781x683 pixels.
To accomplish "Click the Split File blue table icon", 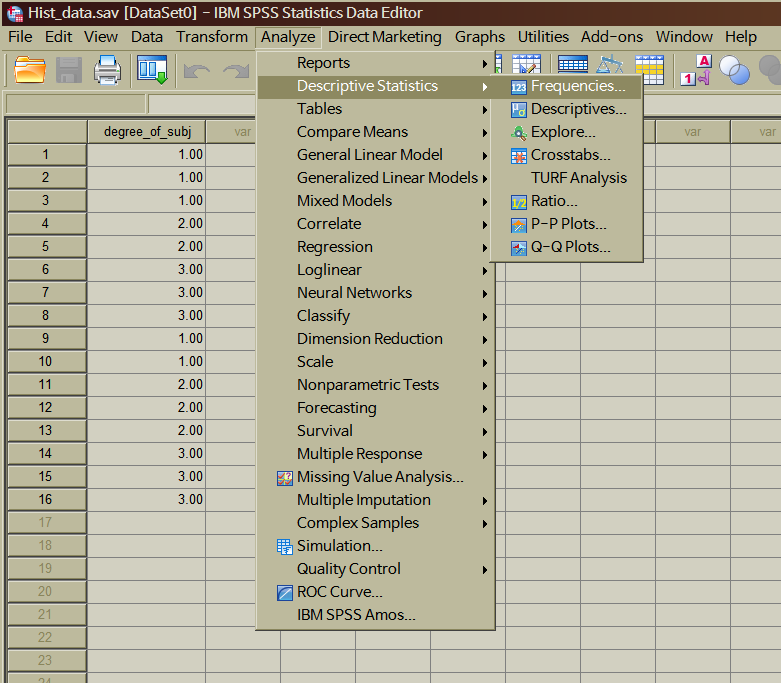I will 573,65.
